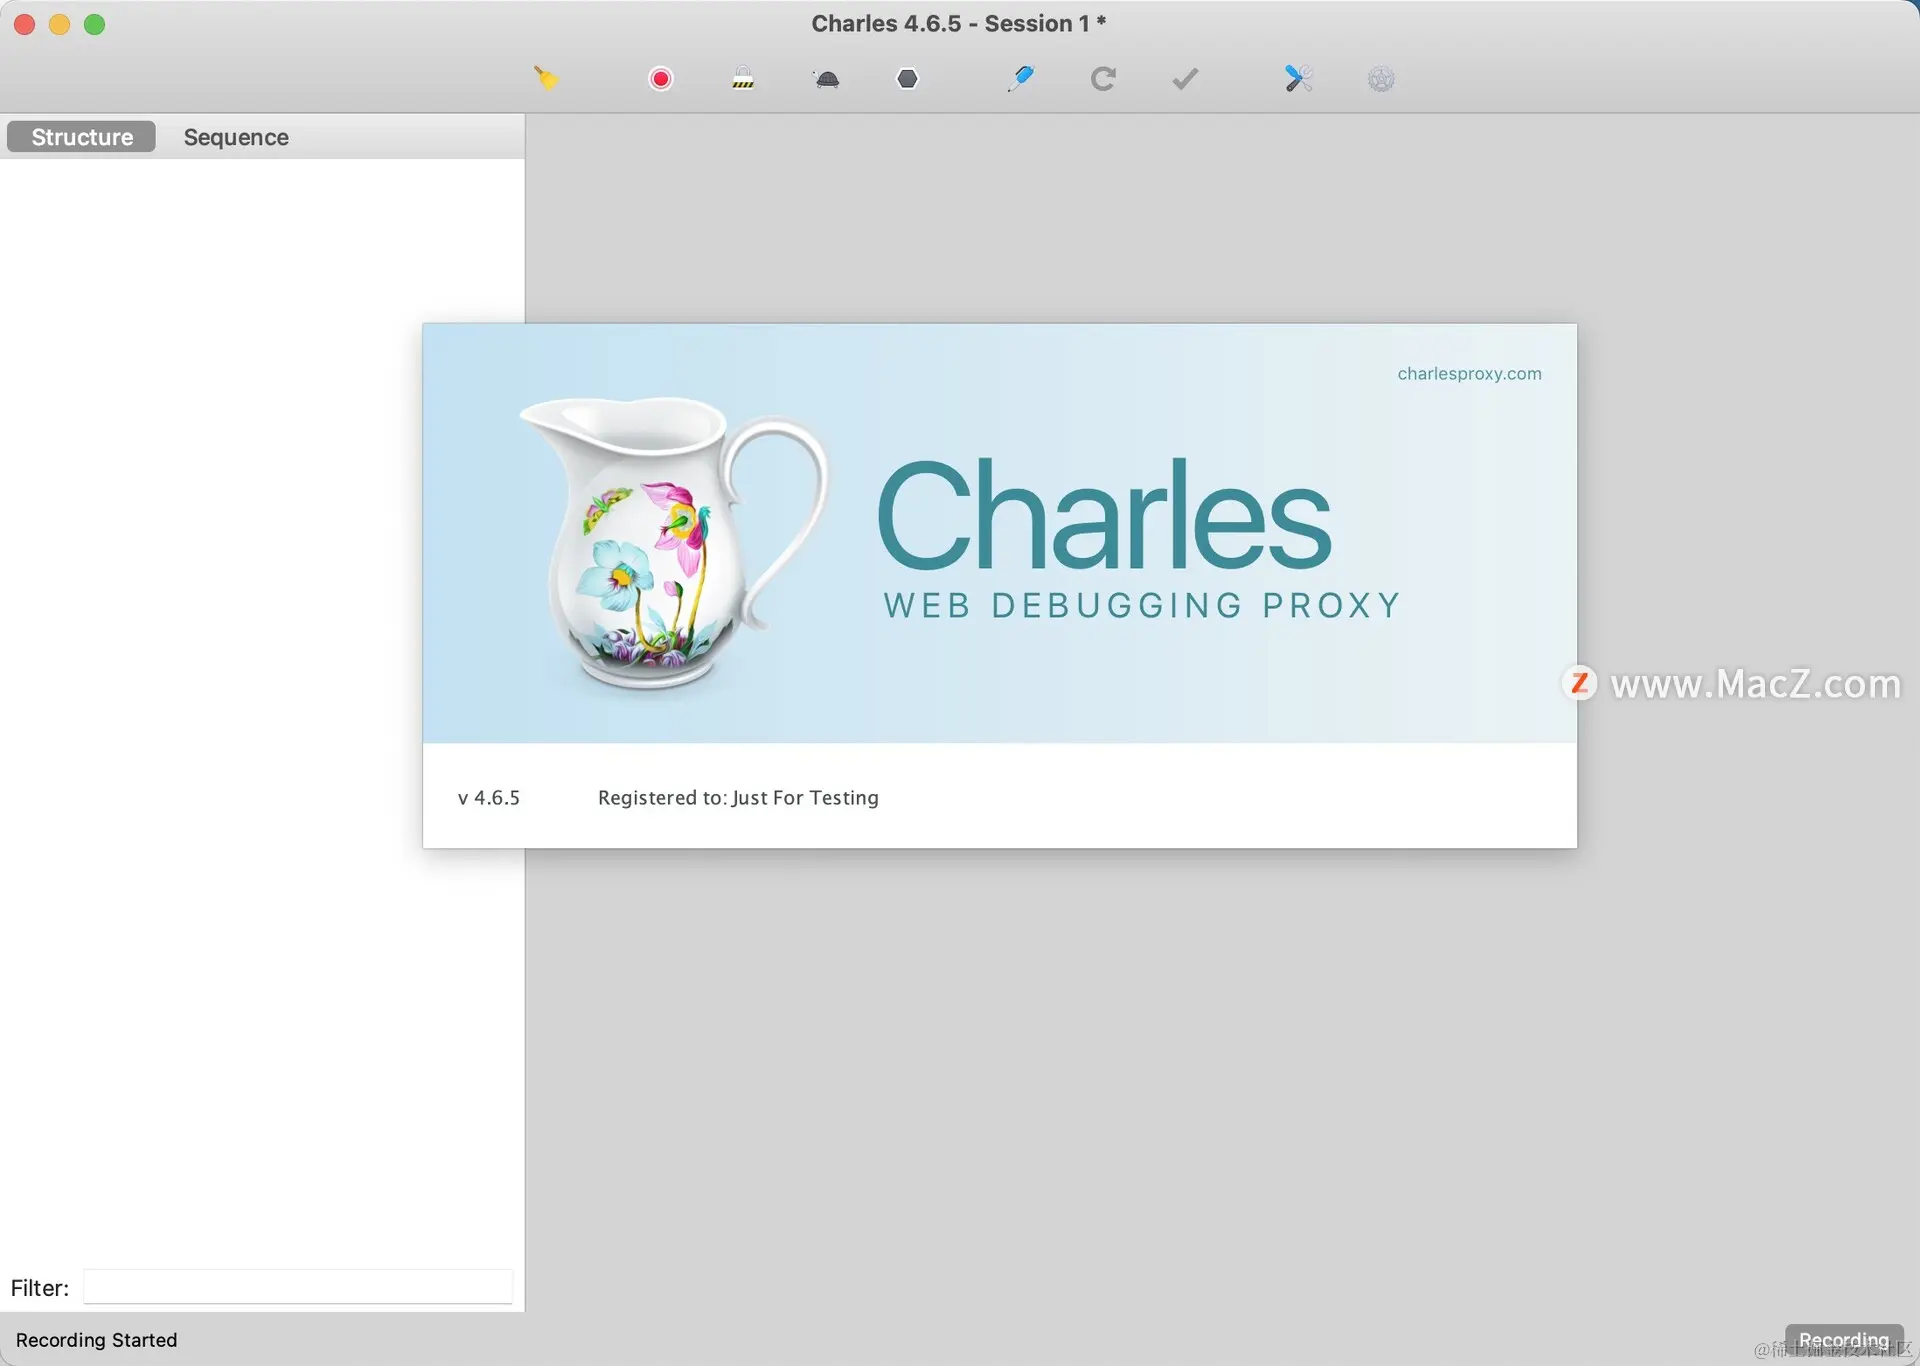Click the Repeat request arrow icon

(1102, 78)
